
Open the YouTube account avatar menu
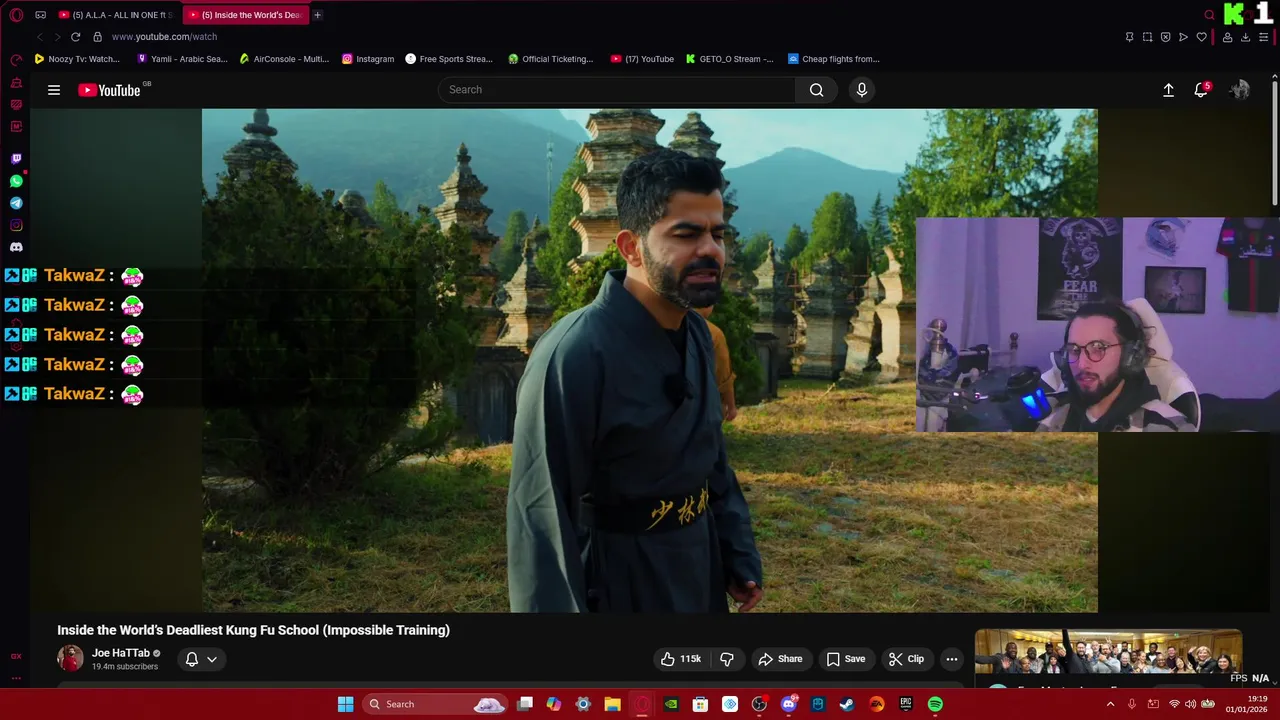tap(1240, 90)
